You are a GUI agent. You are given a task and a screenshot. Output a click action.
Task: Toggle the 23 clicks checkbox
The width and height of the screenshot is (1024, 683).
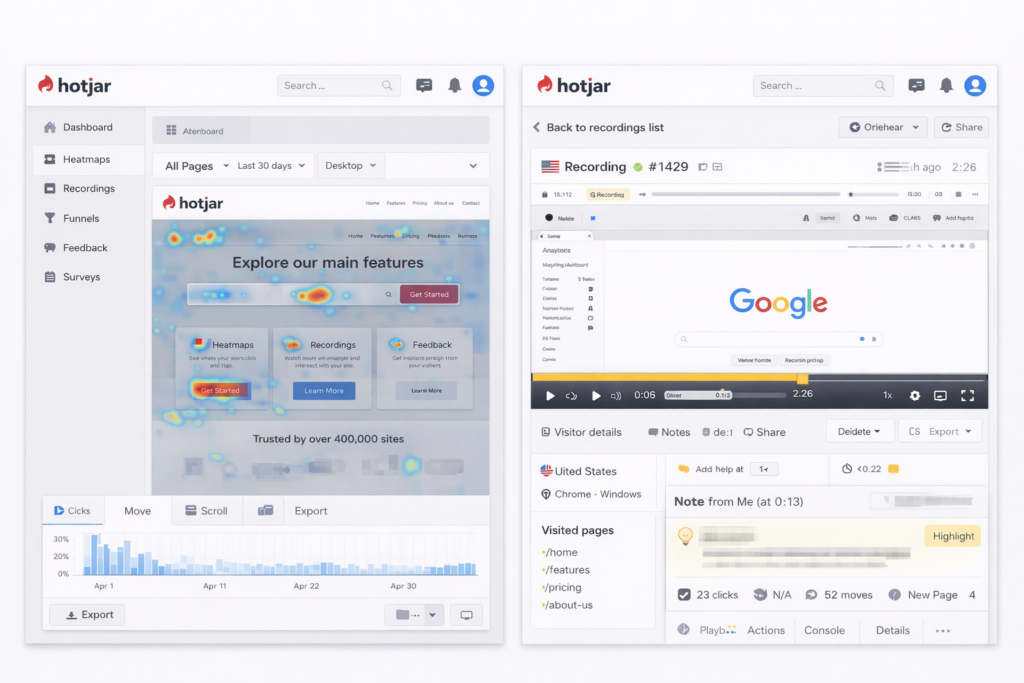[x=684, y=595]
